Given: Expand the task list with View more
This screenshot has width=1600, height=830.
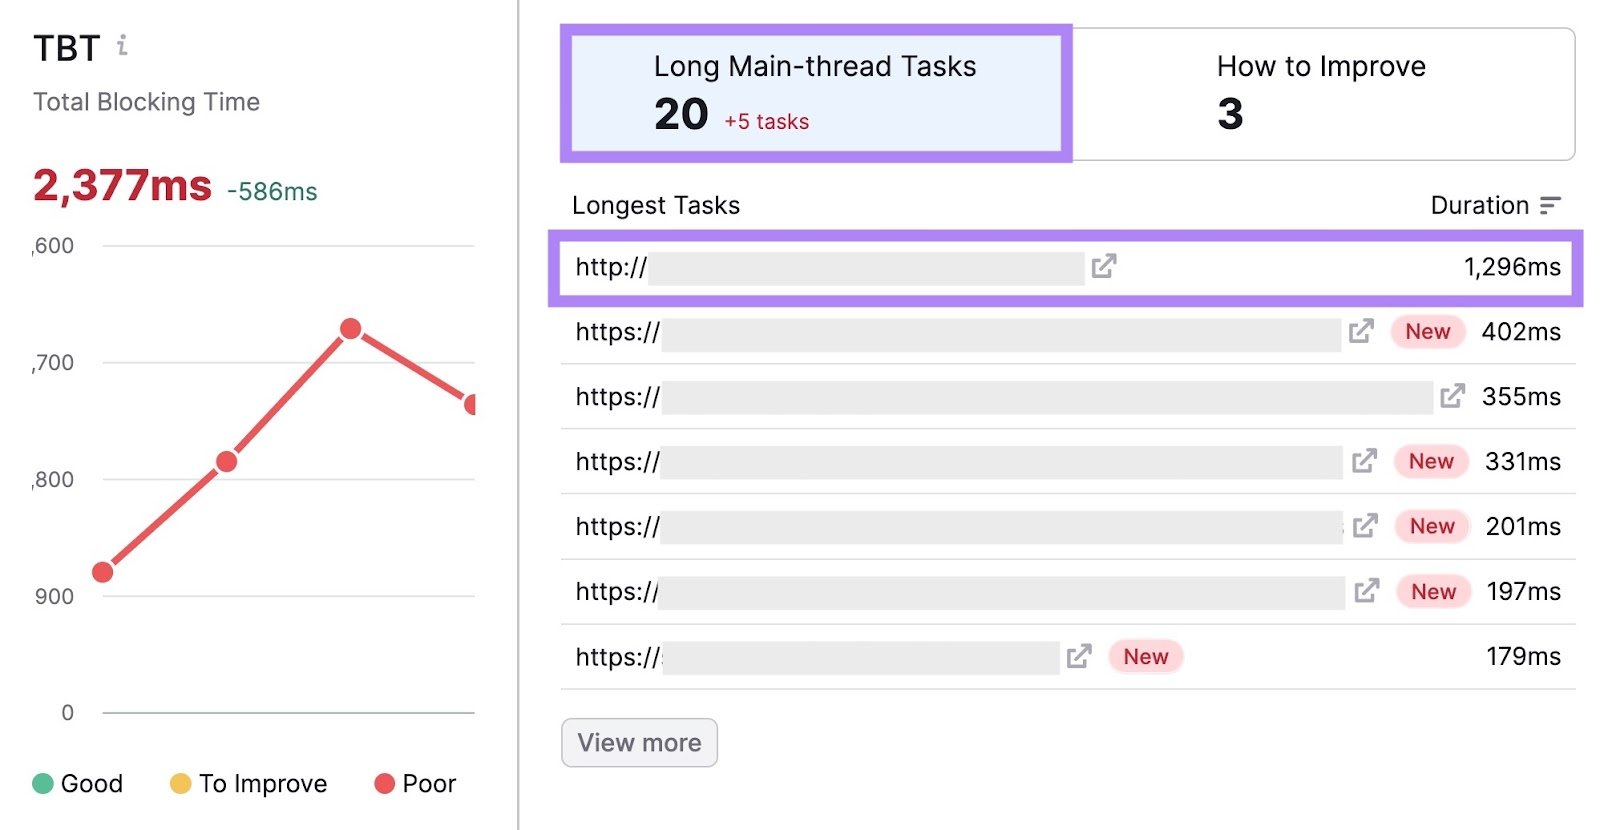Looking at the screenshot, I should (639, 742).
